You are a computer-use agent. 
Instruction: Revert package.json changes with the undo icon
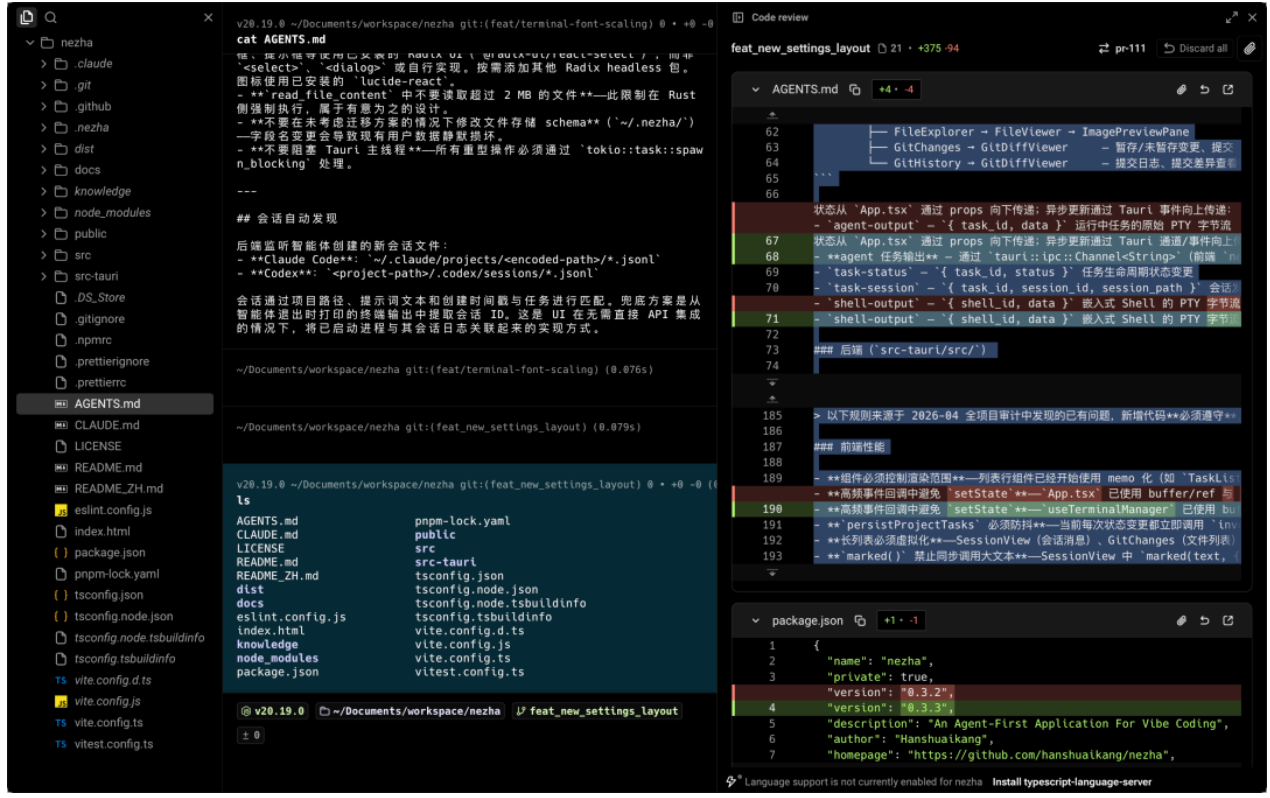[x=1204, y=621]
